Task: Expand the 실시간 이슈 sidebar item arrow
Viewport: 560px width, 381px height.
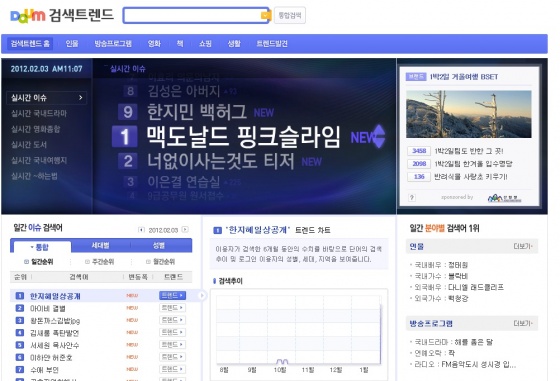Action: (80, 97)
